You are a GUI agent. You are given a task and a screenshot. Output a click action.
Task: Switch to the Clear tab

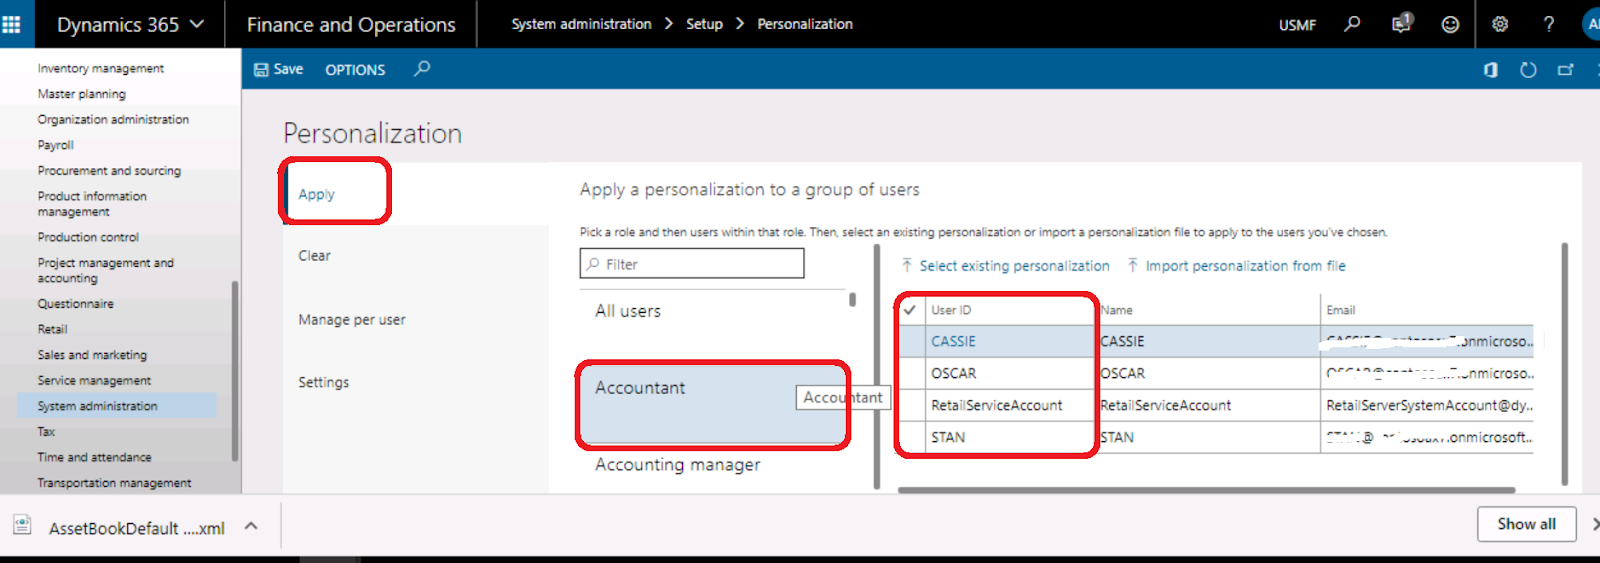pyautogui.click(x=314, y=256)
